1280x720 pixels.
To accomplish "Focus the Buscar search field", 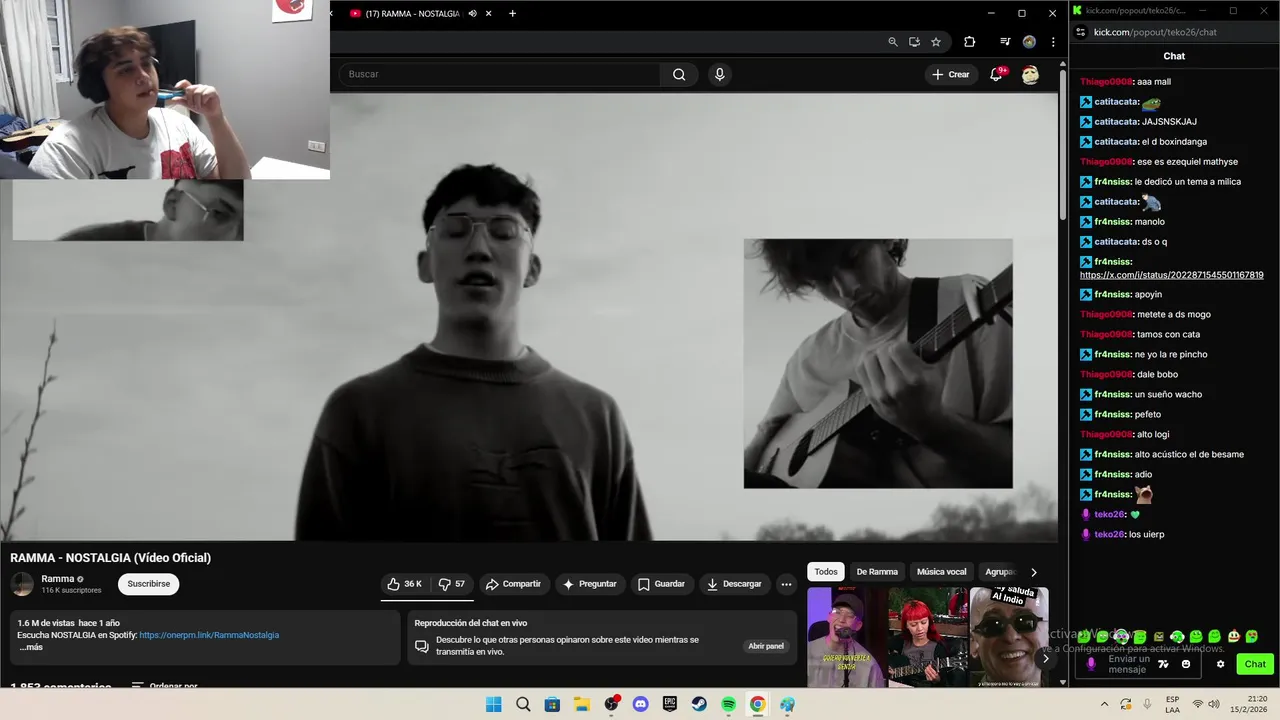I will pos(500,74).
